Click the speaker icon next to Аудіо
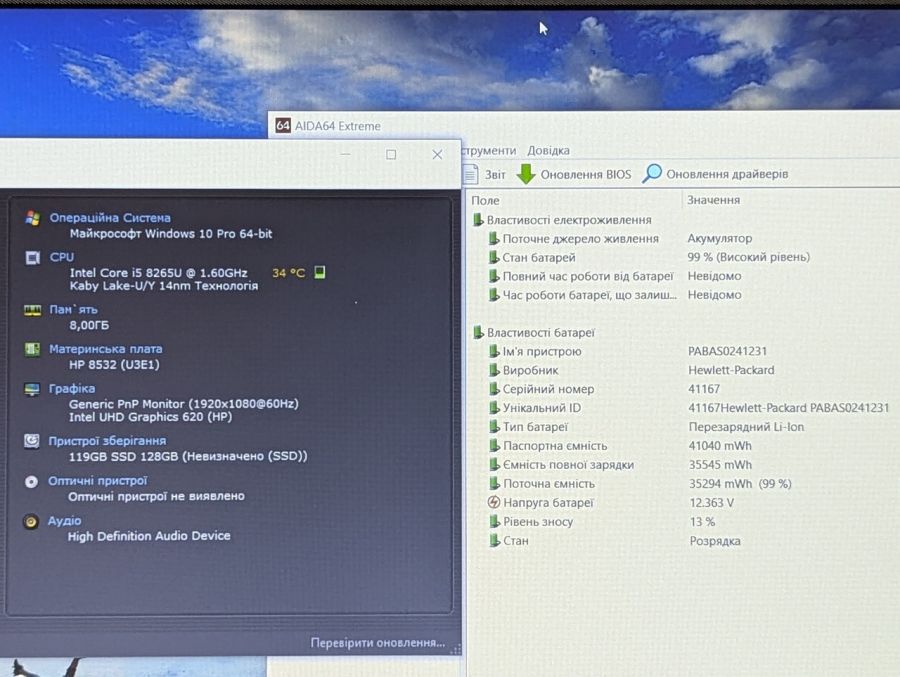 click(31, 521)
